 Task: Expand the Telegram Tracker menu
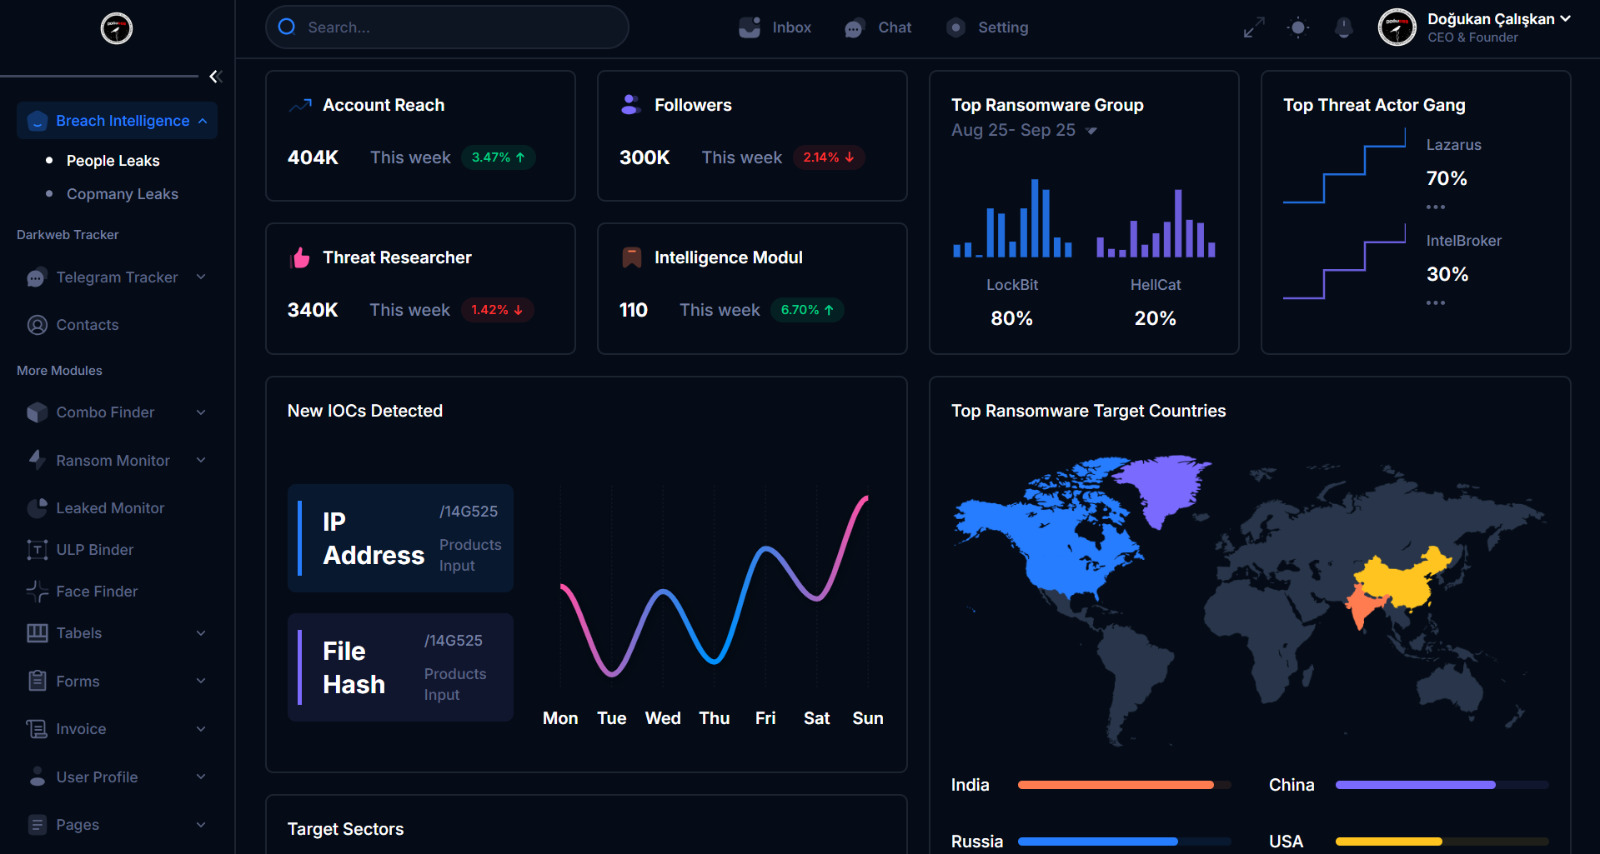coord(117,277)
